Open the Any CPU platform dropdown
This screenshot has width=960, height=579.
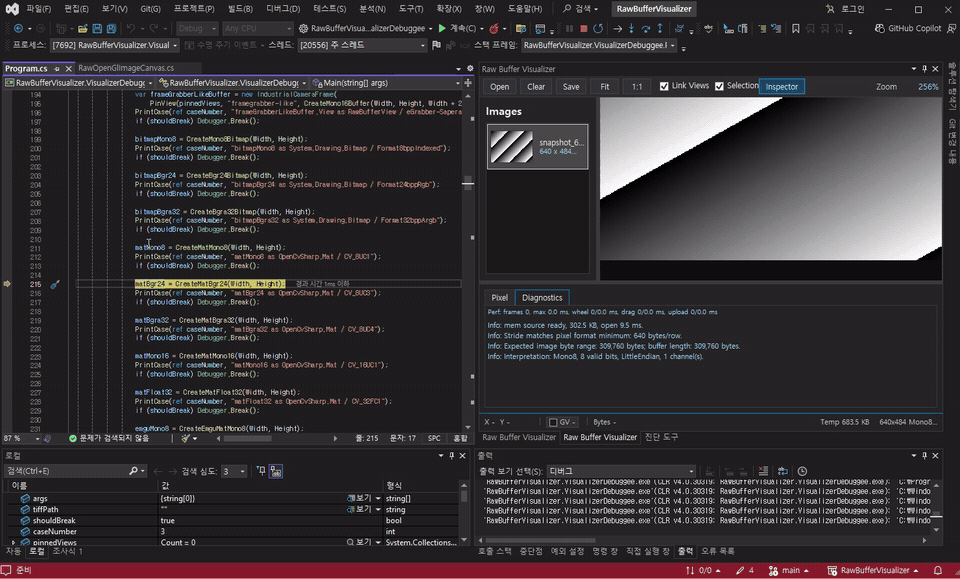[257, 29]
